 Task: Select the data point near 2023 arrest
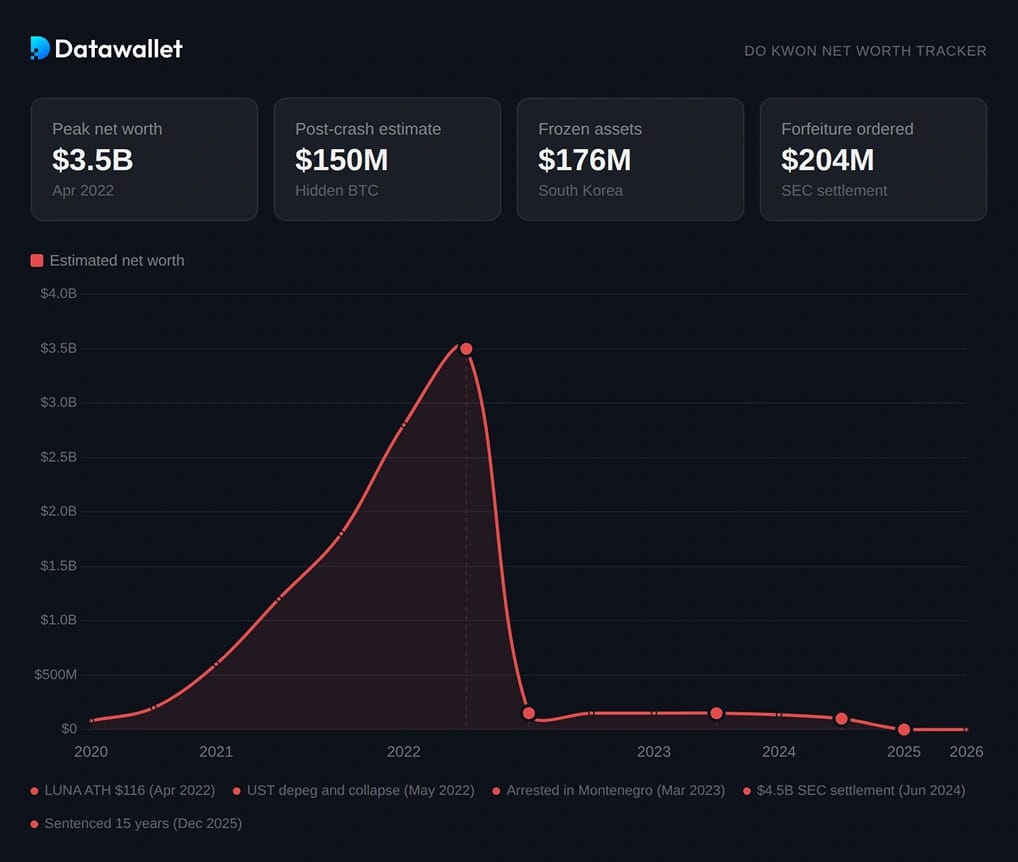tap(716, 713)
